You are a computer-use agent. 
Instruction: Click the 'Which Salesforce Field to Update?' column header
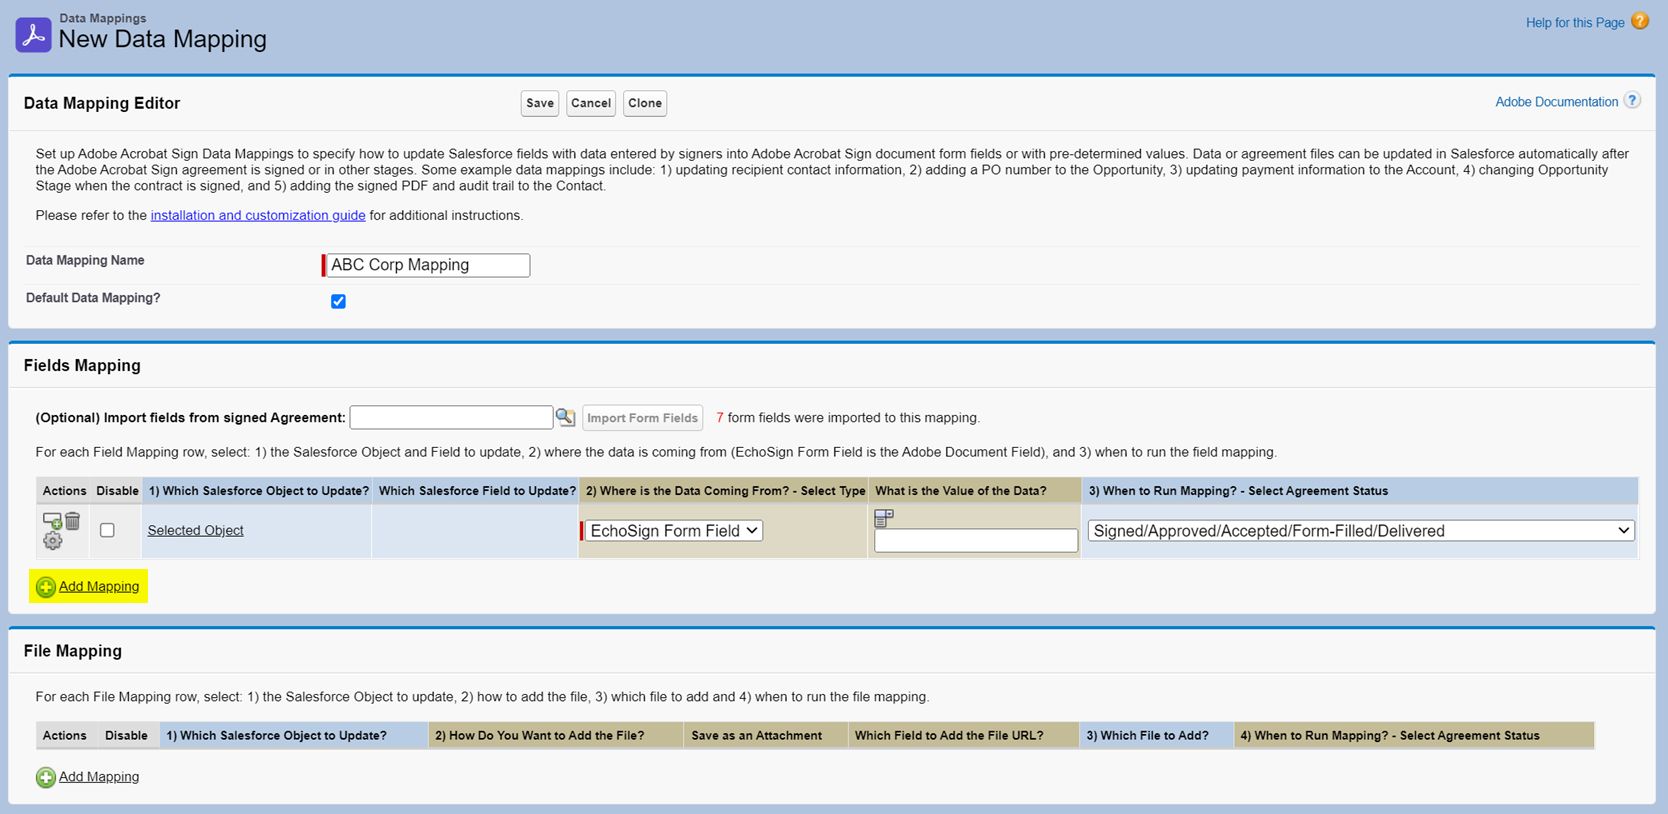(477, 491)
